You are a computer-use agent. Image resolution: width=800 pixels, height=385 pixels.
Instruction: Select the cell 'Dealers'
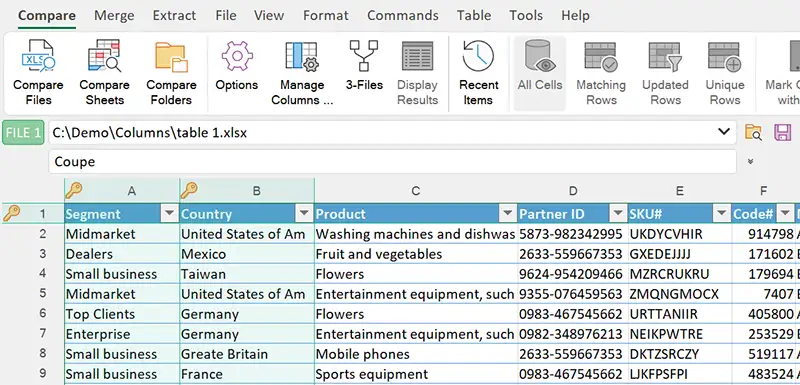pos(122,254)
